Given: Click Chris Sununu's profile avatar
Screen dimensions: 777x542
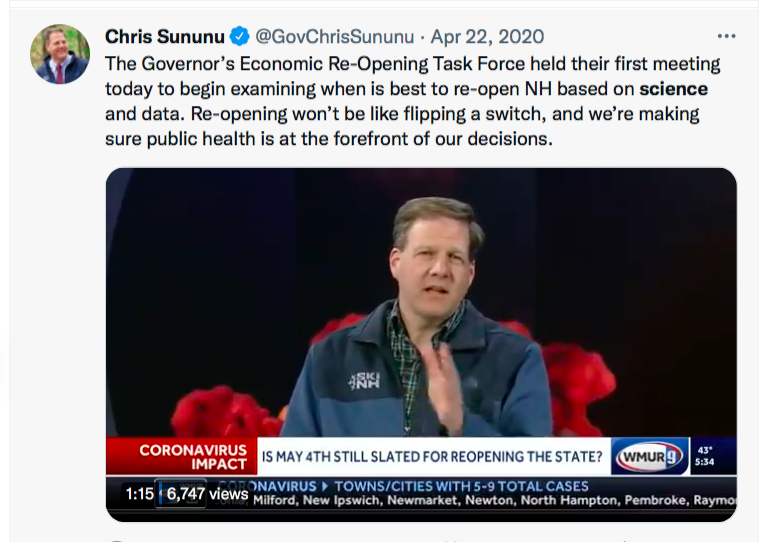Looking at the screenshot, I should 60,55.
